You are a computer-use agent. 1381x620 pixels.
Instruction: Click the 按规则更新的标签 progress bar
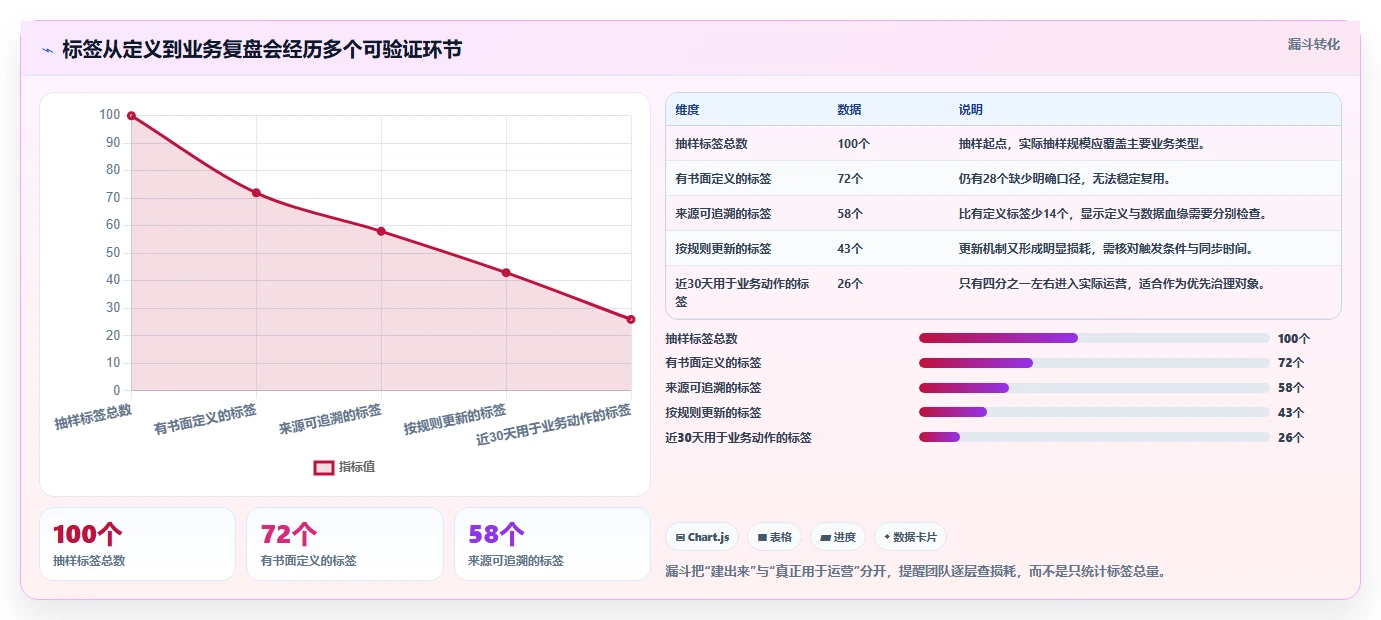1094,412
